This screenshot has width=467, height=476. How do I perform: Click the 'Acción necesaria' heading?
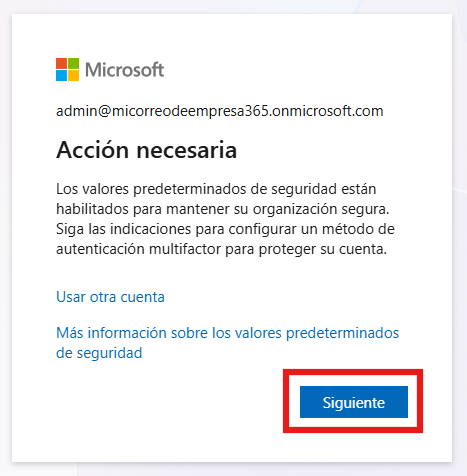click(x=146, y=150)
